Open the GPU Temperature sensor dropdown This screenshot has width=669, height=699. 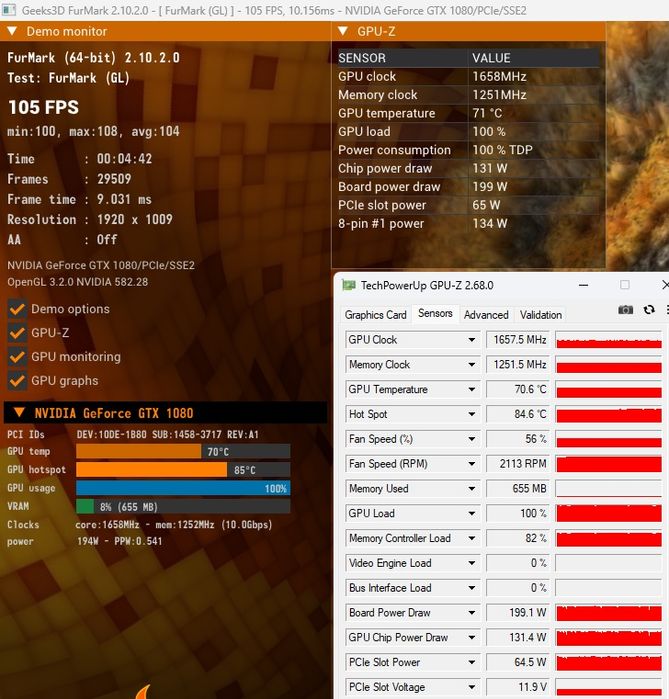[x=472, y=390]
